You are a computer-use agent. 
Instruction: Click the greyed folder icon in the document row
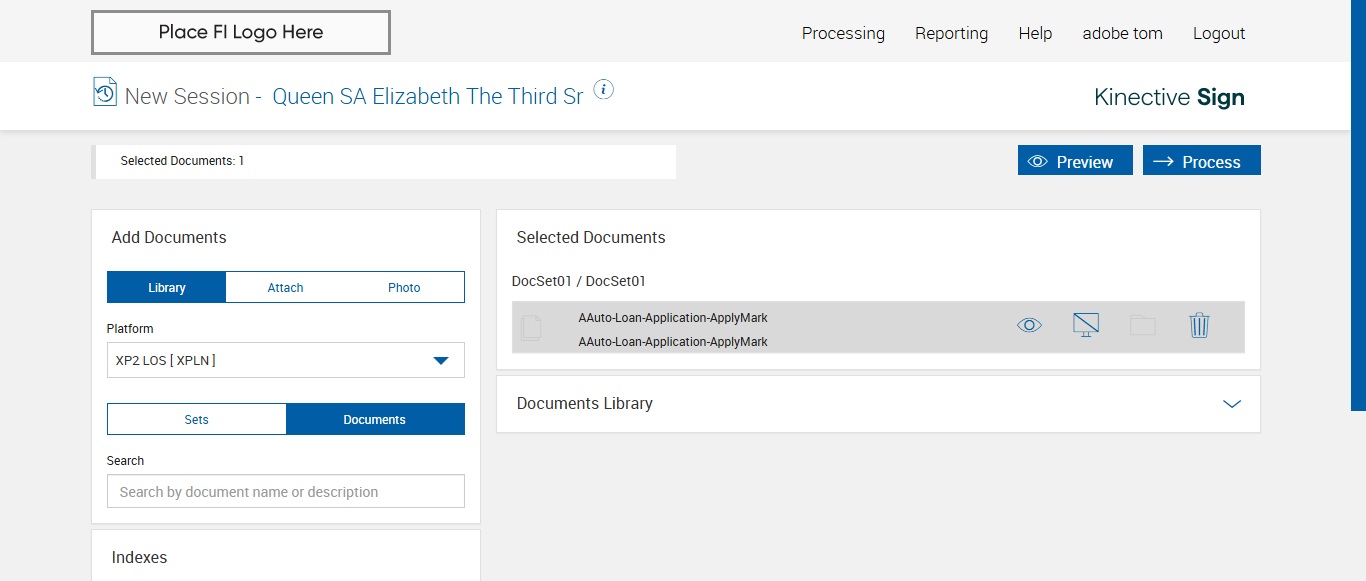[1142, 325]
